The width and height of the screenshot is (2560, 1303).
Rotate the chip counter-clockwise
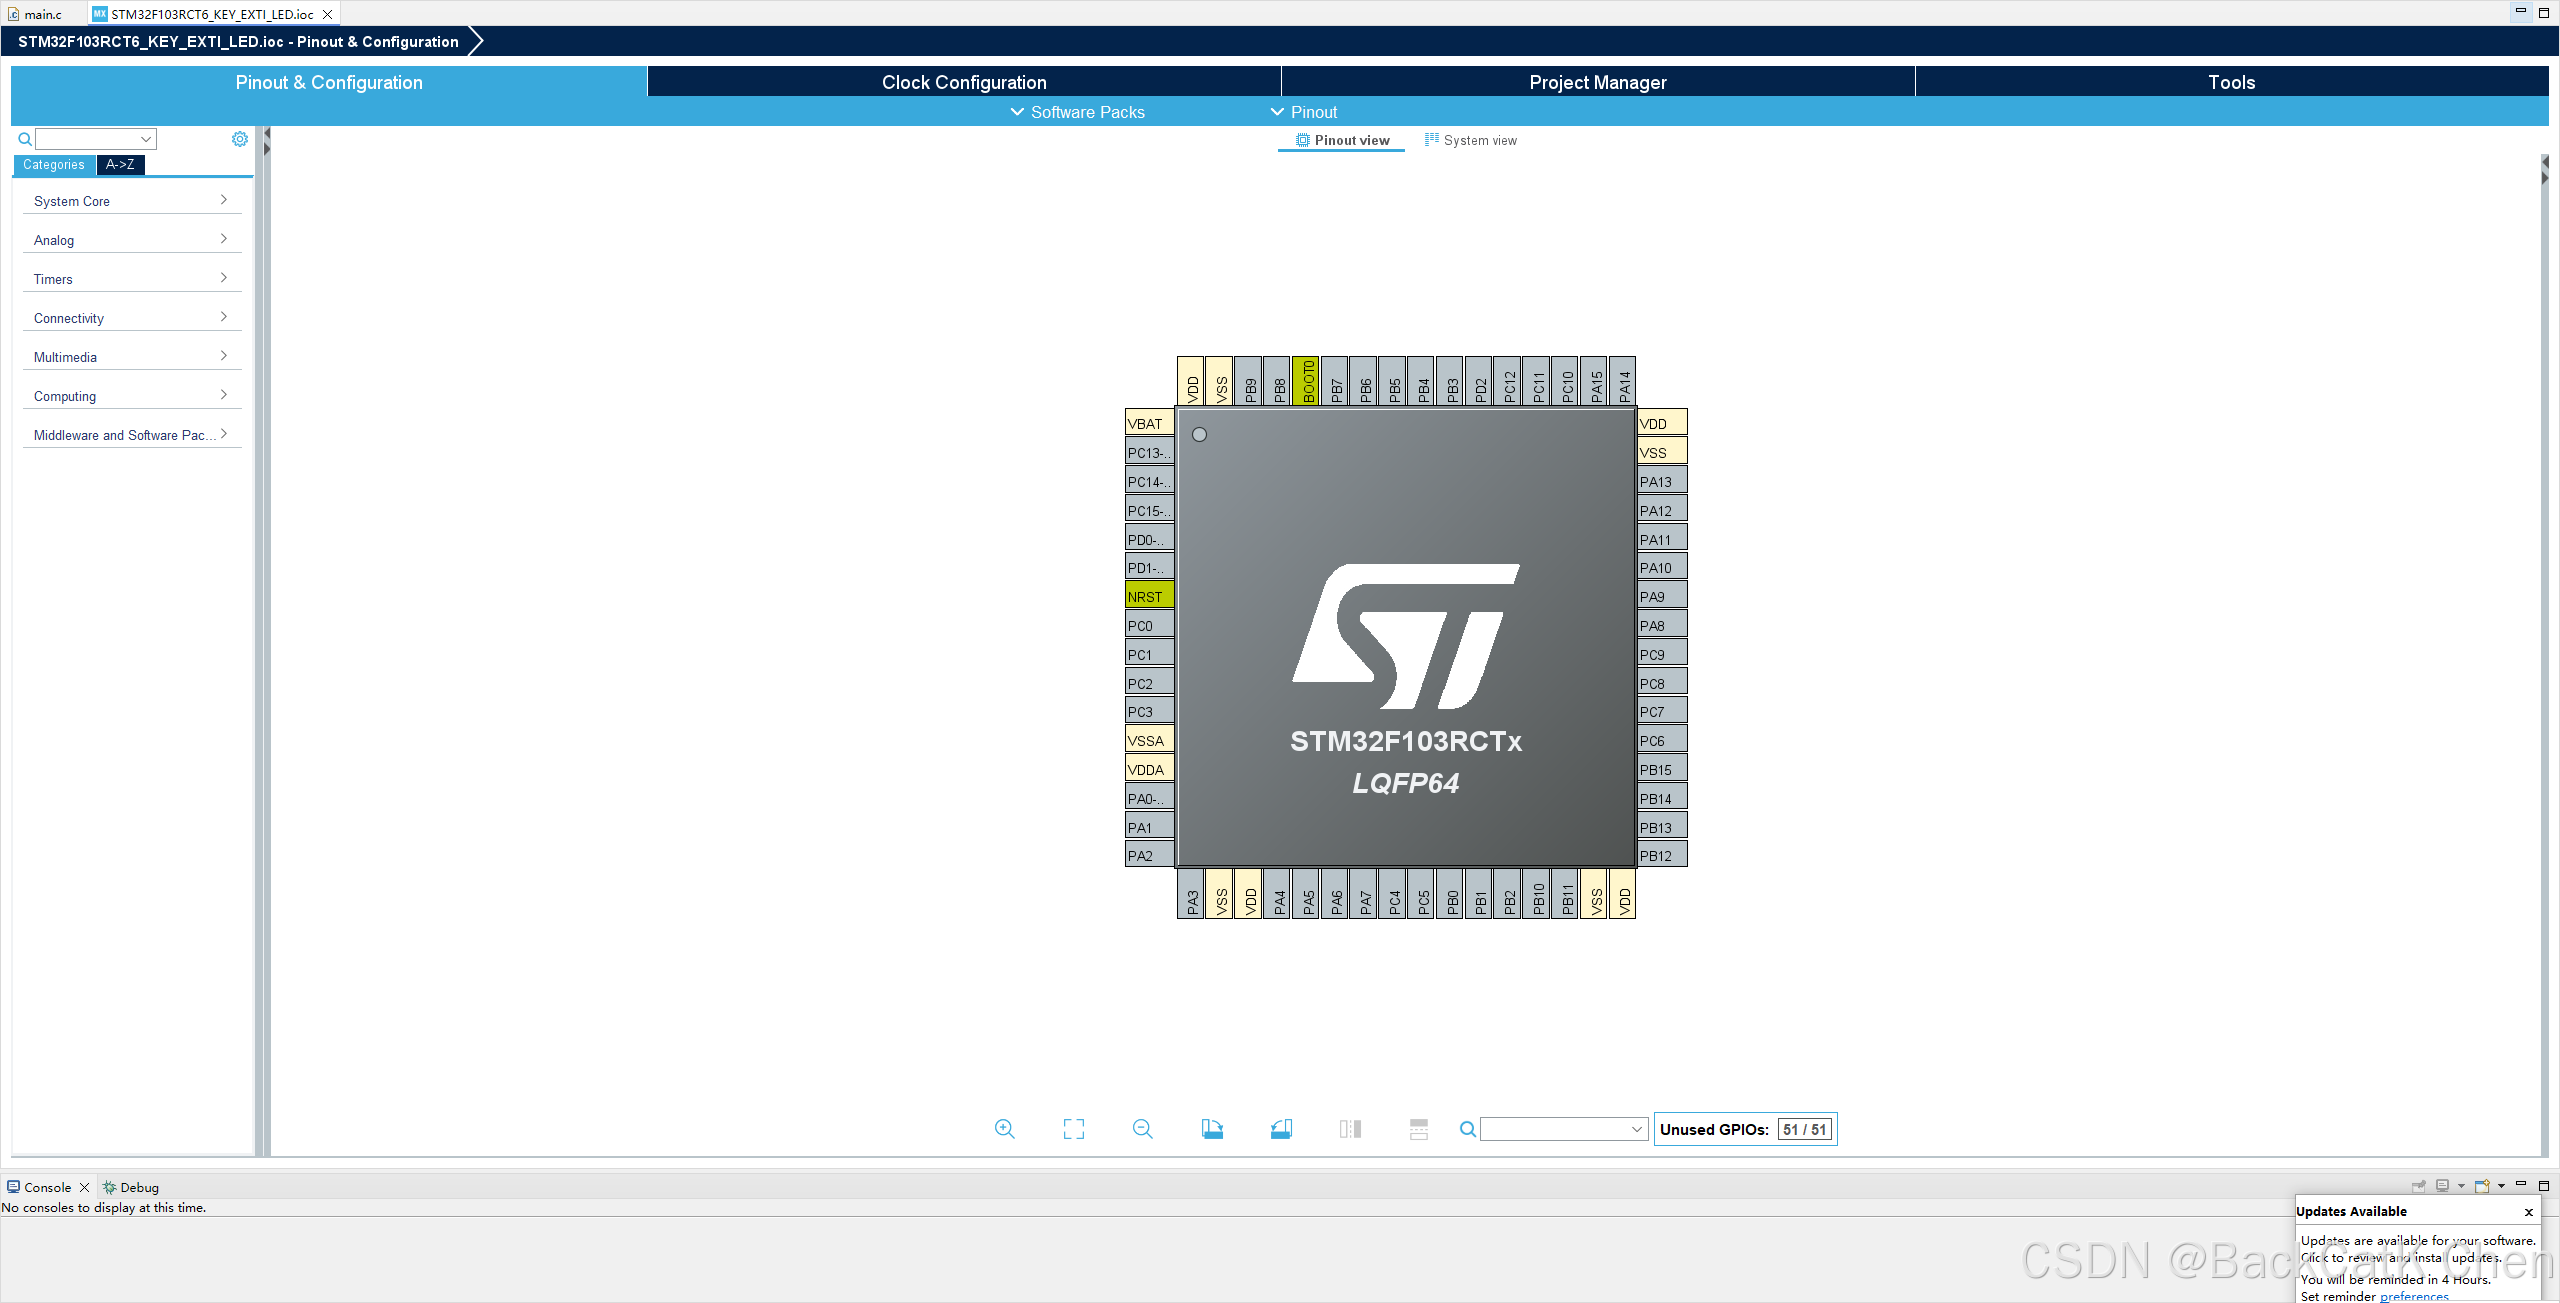[1281, 1129]
